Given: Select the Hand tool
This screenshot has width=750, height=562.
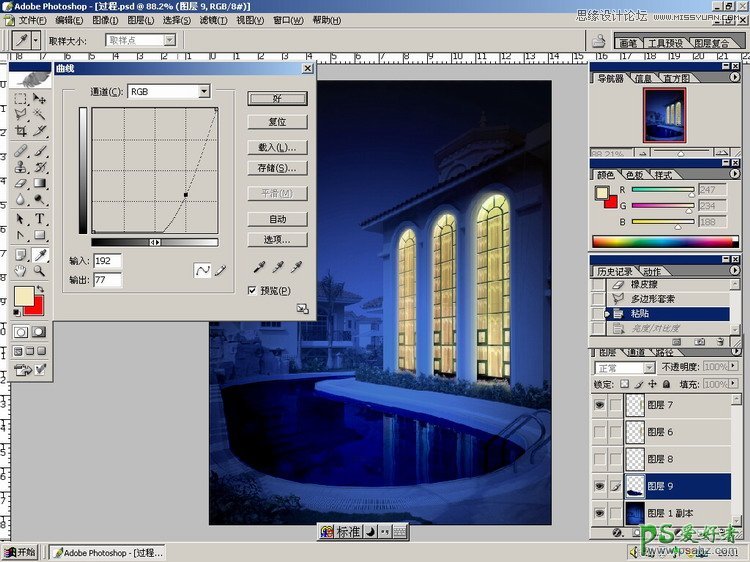Looking at the screenshot, I should (21, 270).
